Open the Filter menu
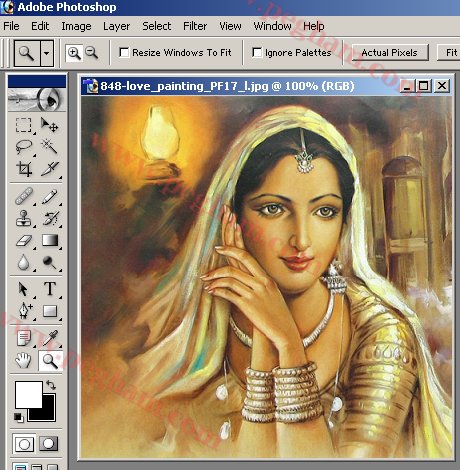 [x=195, y=26]
